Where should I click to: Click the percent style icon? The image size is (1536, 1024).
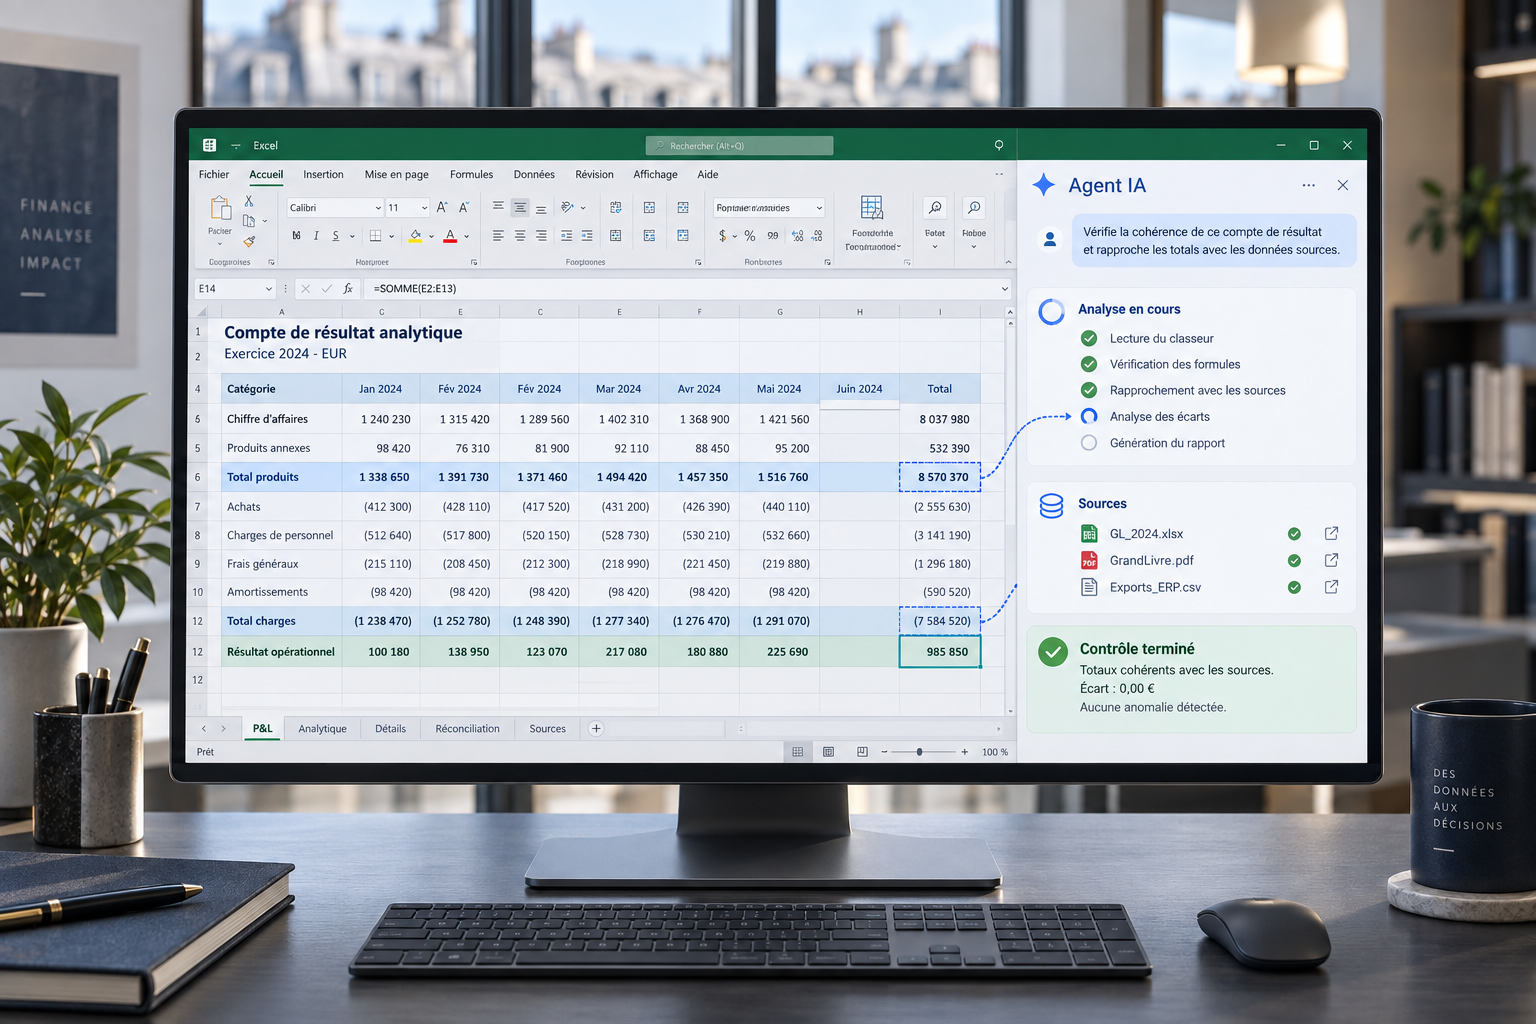point(750,236)
